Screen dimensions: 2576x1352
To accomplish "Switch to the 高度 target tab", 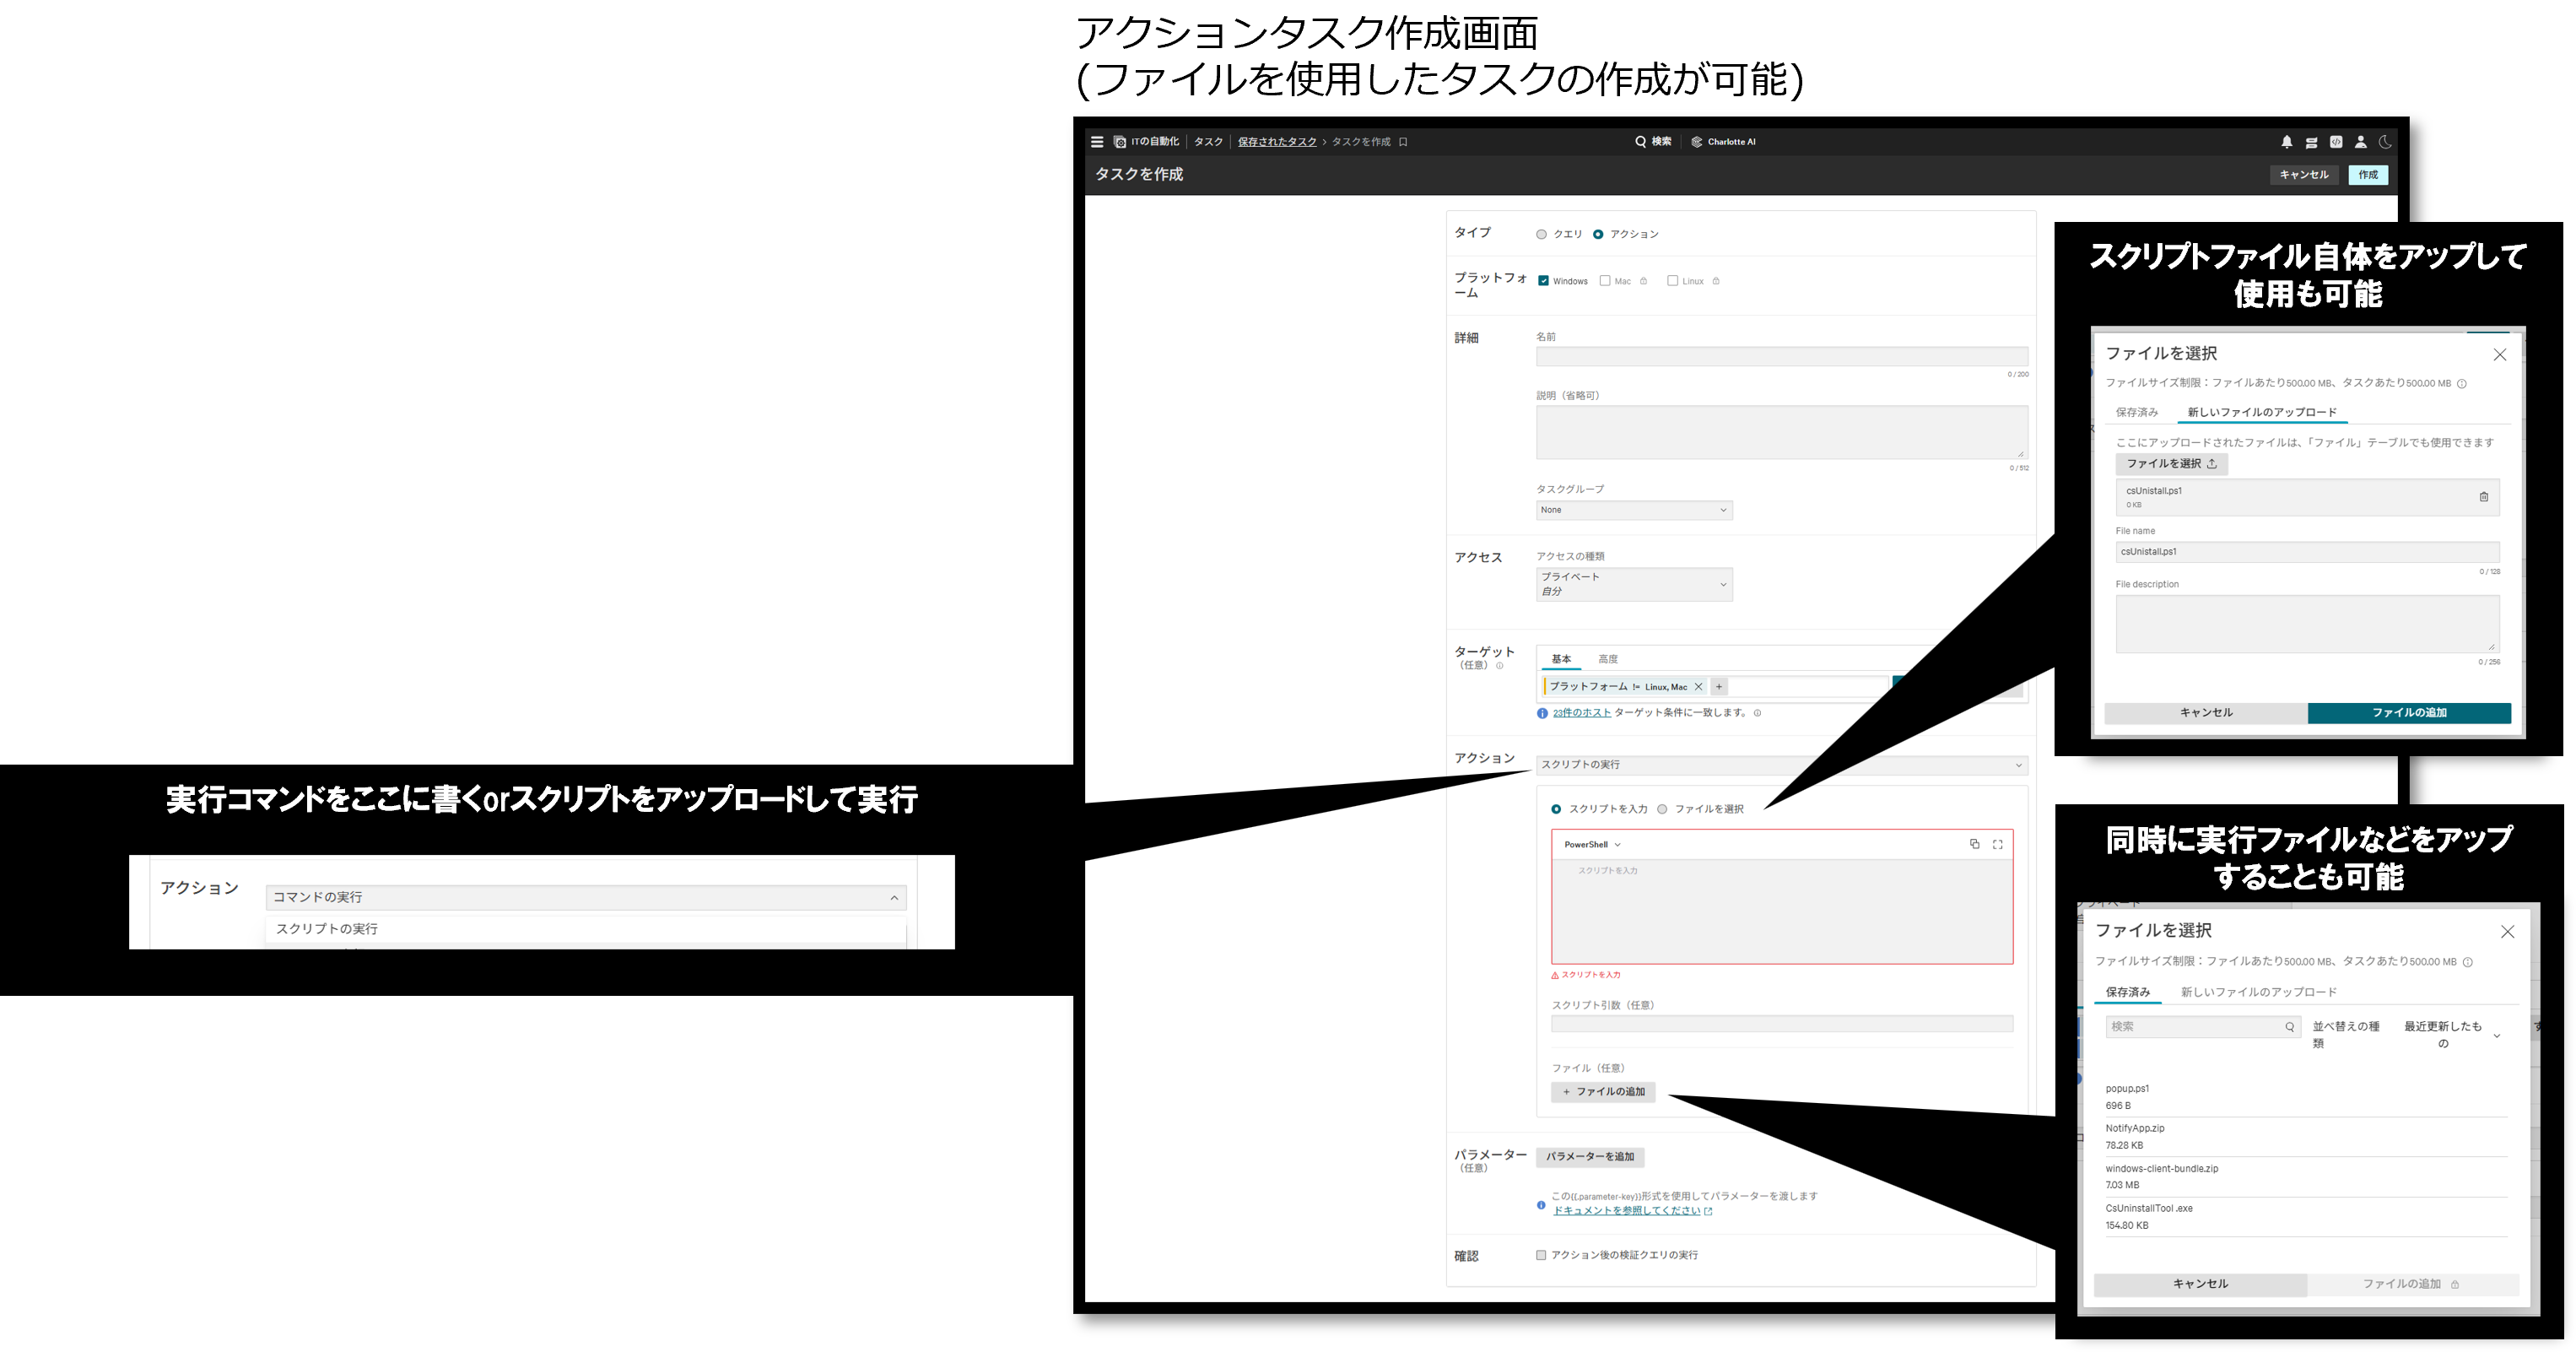I will click(1610, 658).
